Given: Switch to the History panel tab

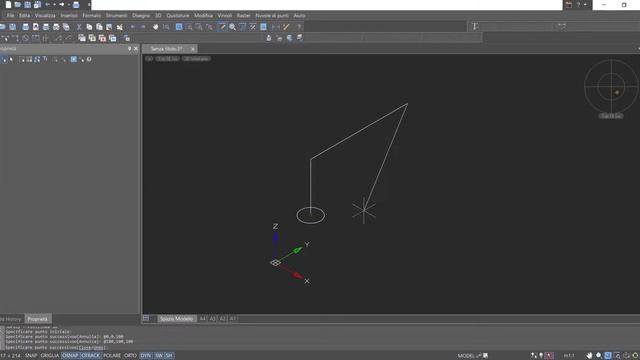Looking at the screenshot, I should click(11, 319).
